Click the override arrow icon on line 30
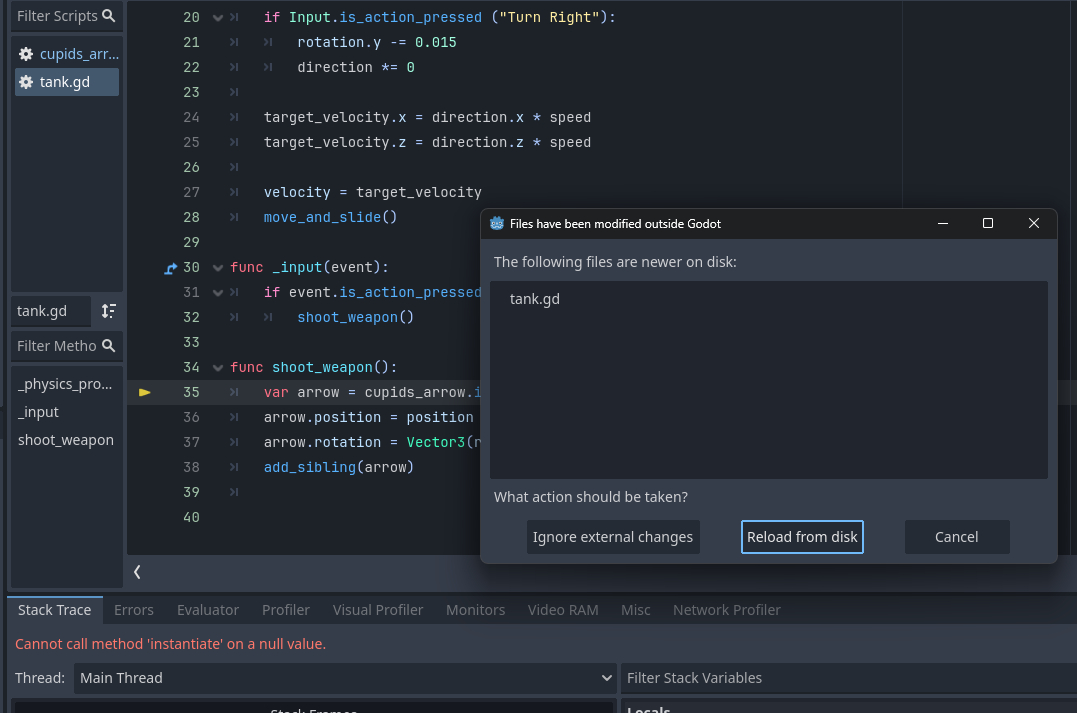 pos(169,268)
